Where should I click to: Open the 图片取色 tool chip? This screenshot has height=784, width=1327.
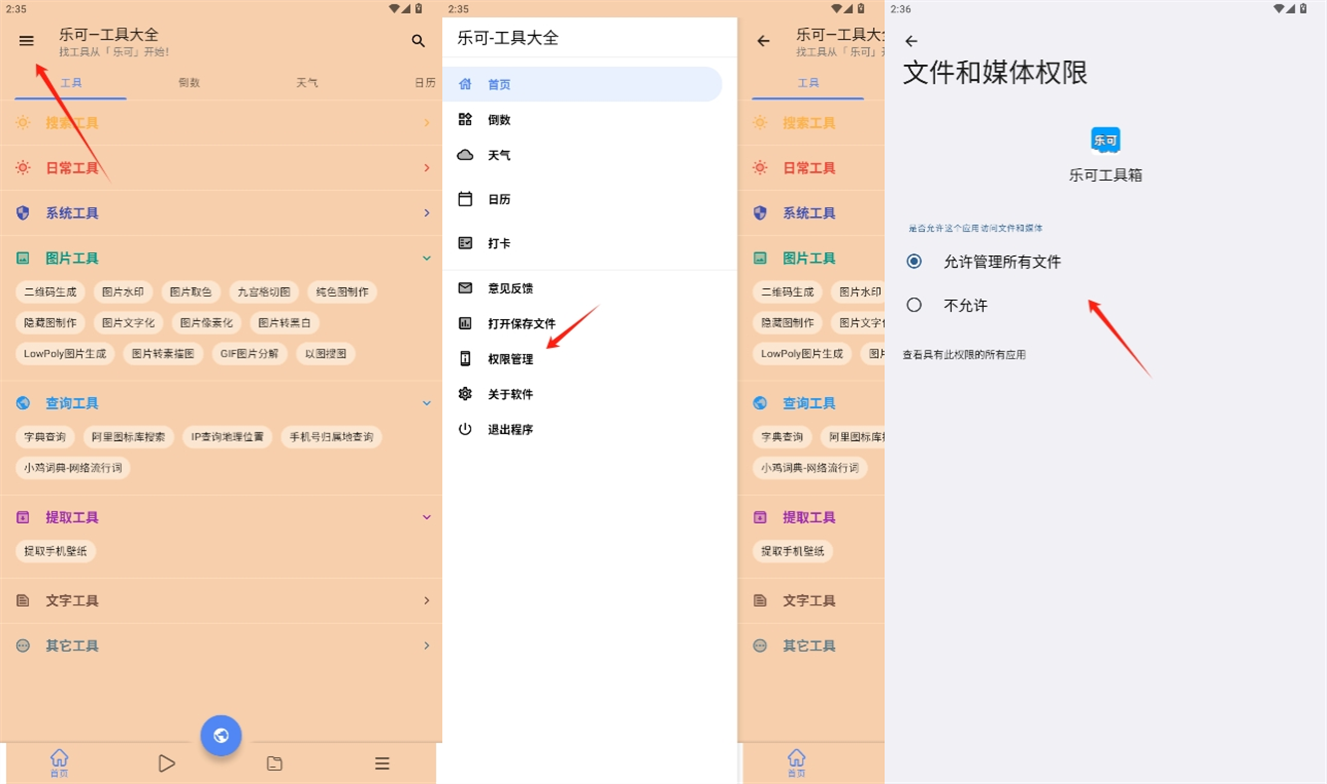(x=190, y=292)
